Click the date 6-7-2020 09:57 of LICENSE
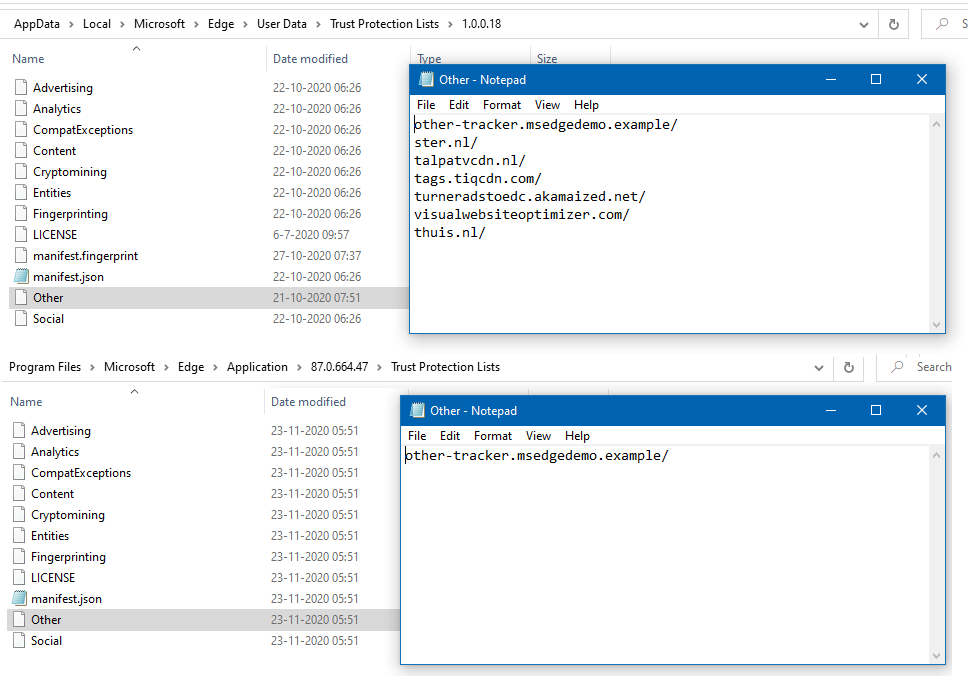 pyautogui.click(x=311, y=234)
